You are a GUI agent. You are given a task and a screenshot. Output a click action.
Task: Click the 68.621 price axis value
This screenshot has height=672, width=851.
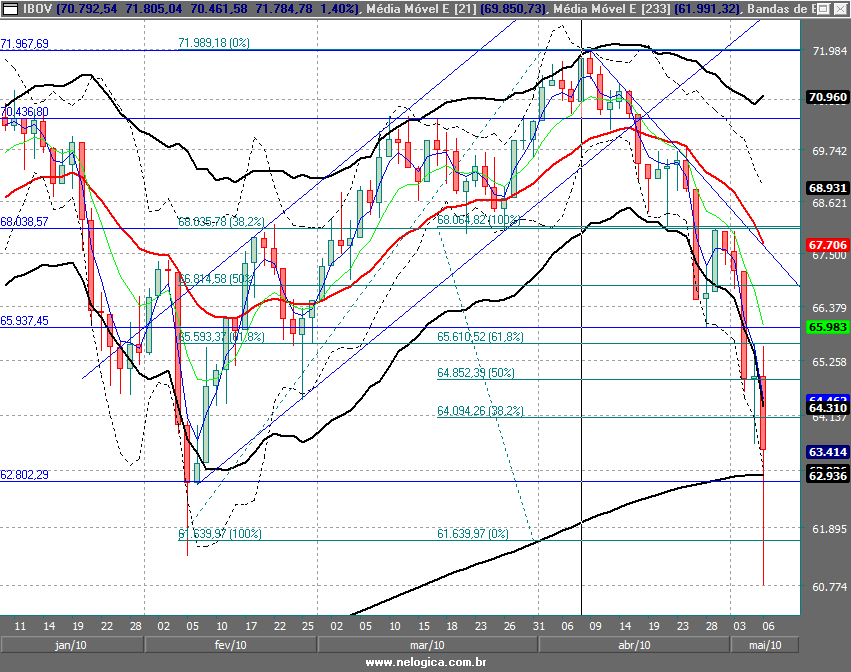point(829,203)
